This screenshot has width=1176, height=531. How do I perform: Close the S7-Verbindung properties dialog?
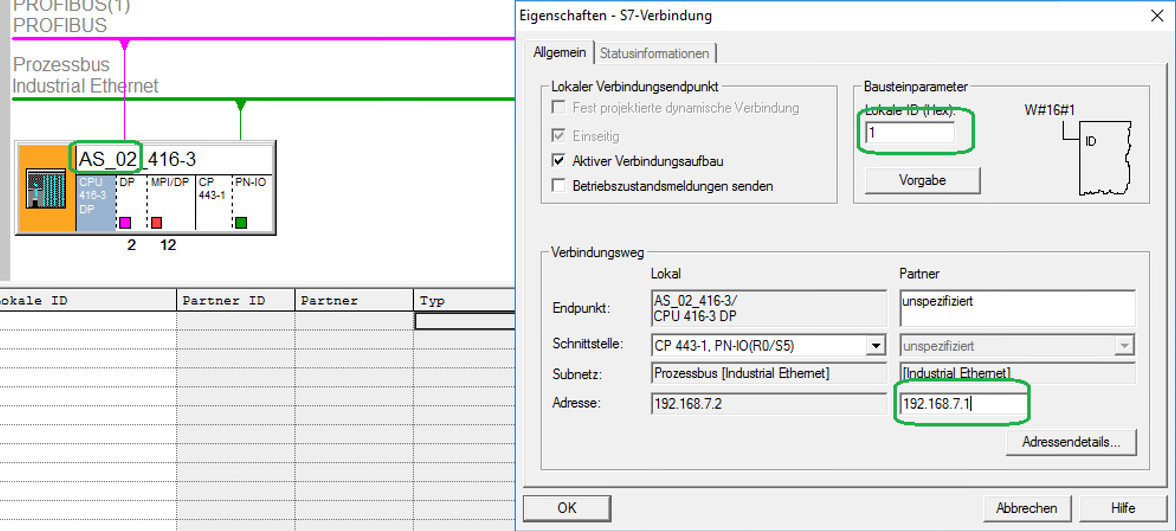(1158, 14)
